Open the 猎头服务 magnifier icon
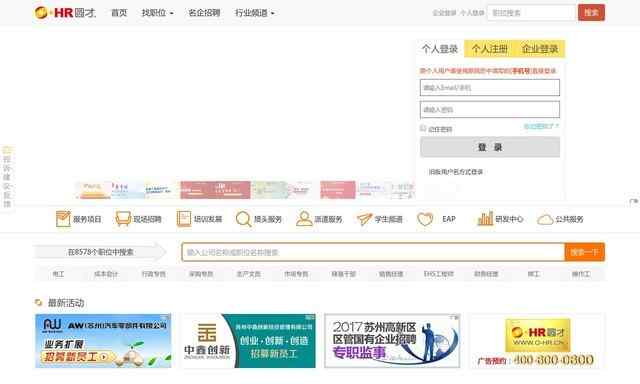Viewport: 640px width, 384px height. [243, 219]
